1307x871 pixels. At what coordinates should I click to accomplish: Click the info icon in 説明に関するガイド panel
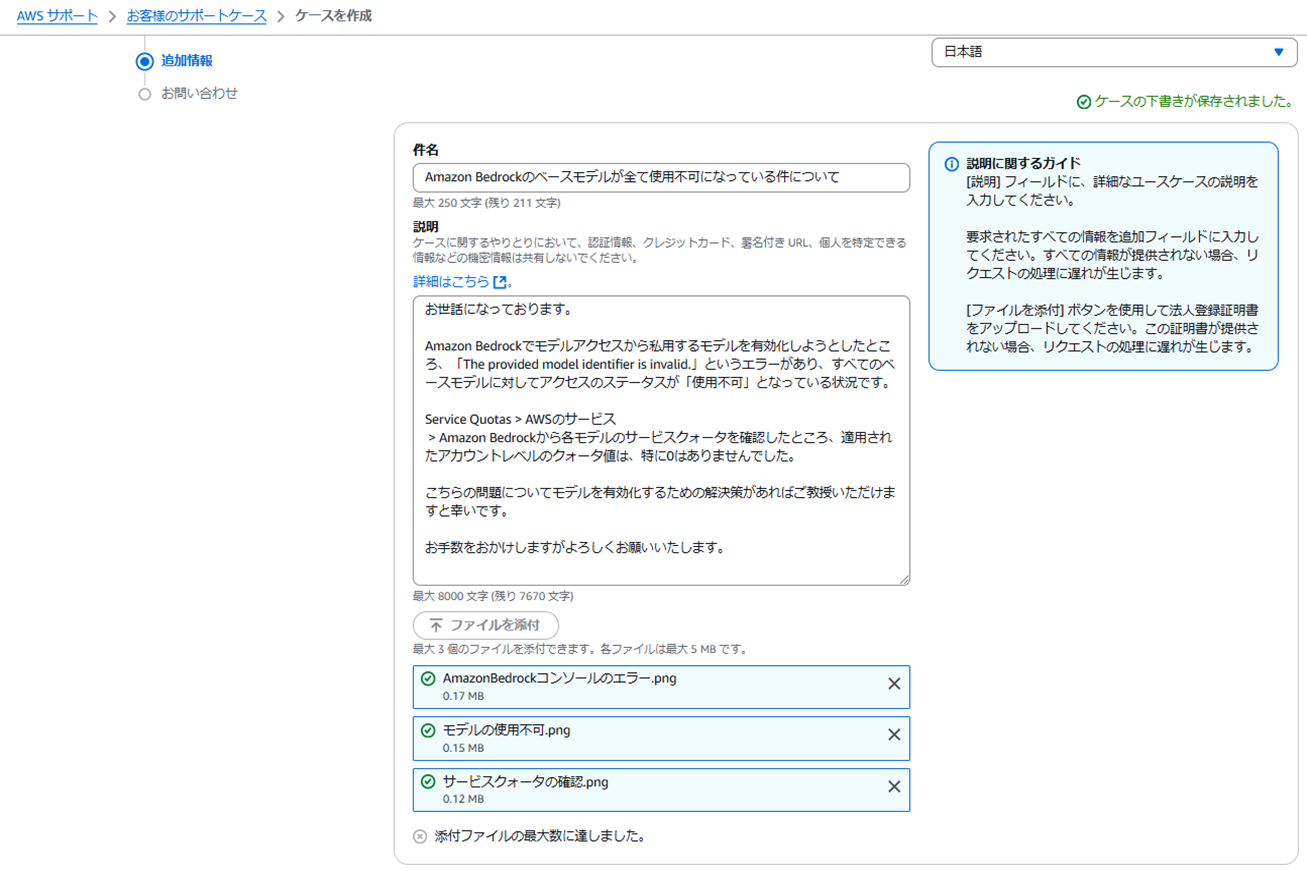coord(951,164)
